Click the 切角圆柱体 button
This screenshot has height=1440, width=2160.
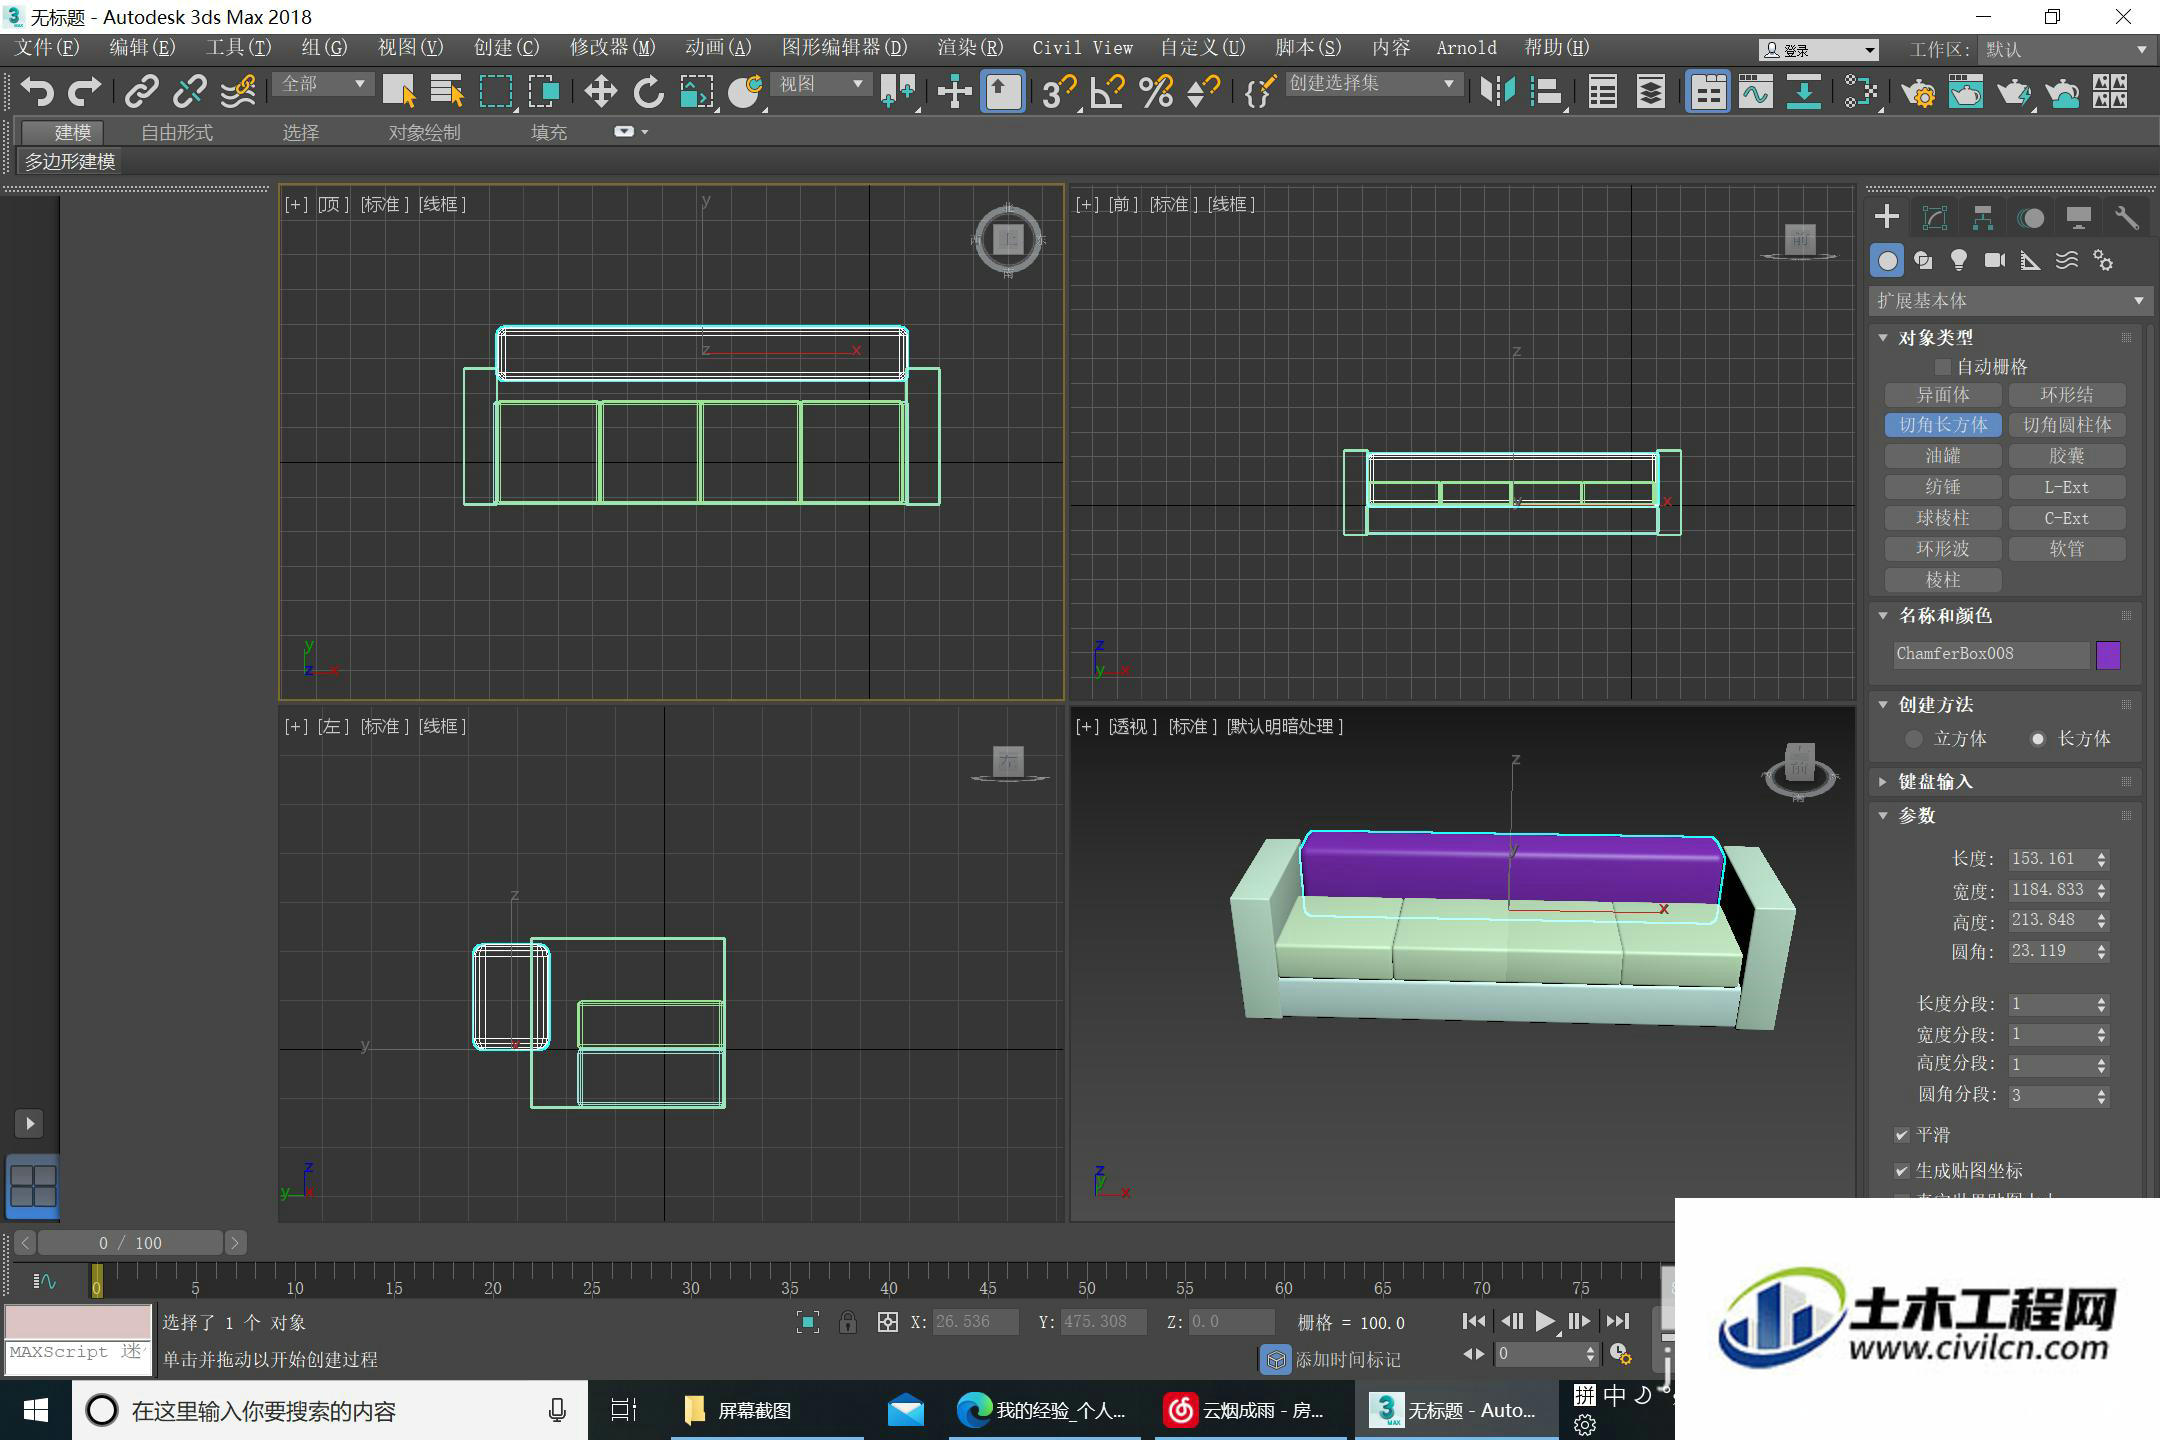[x=2067, y=425]
